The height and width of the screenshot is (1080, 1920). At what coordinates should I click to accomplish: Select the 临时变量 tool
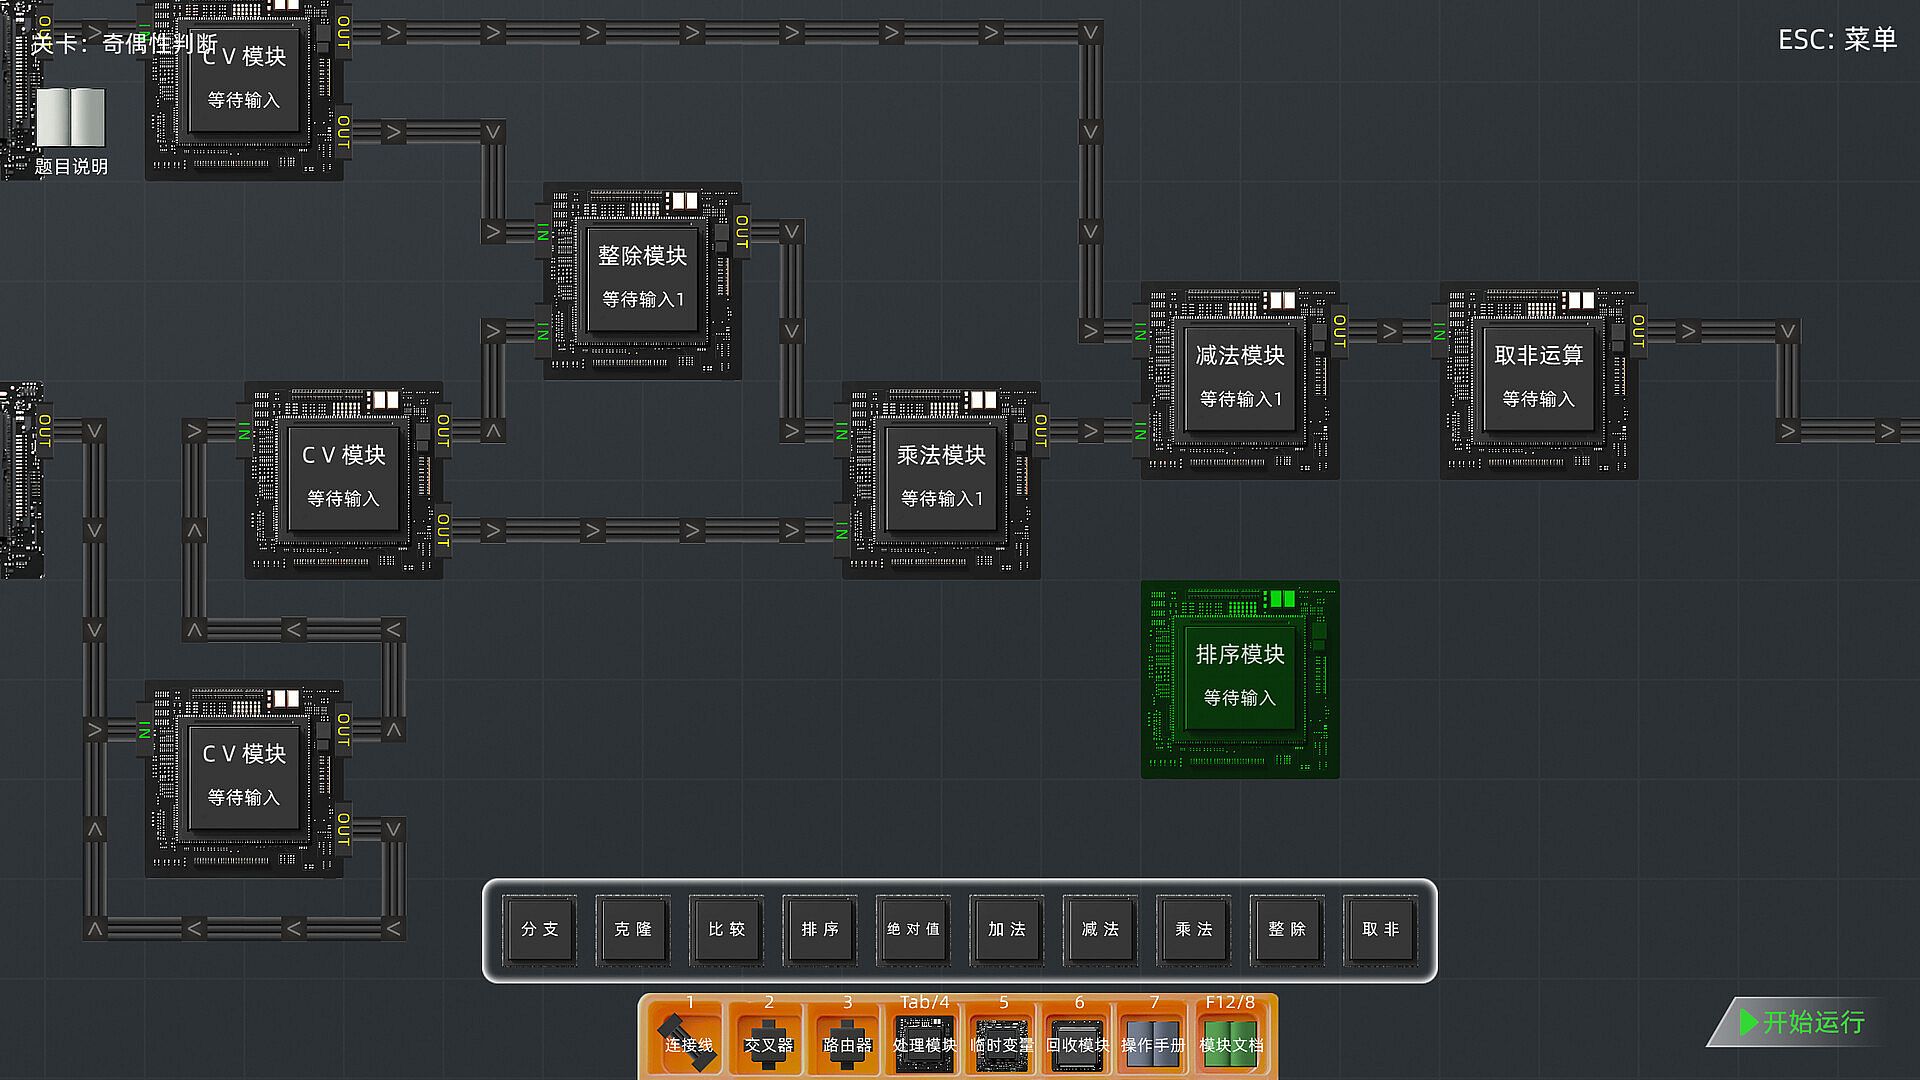coord(1002,1040)
